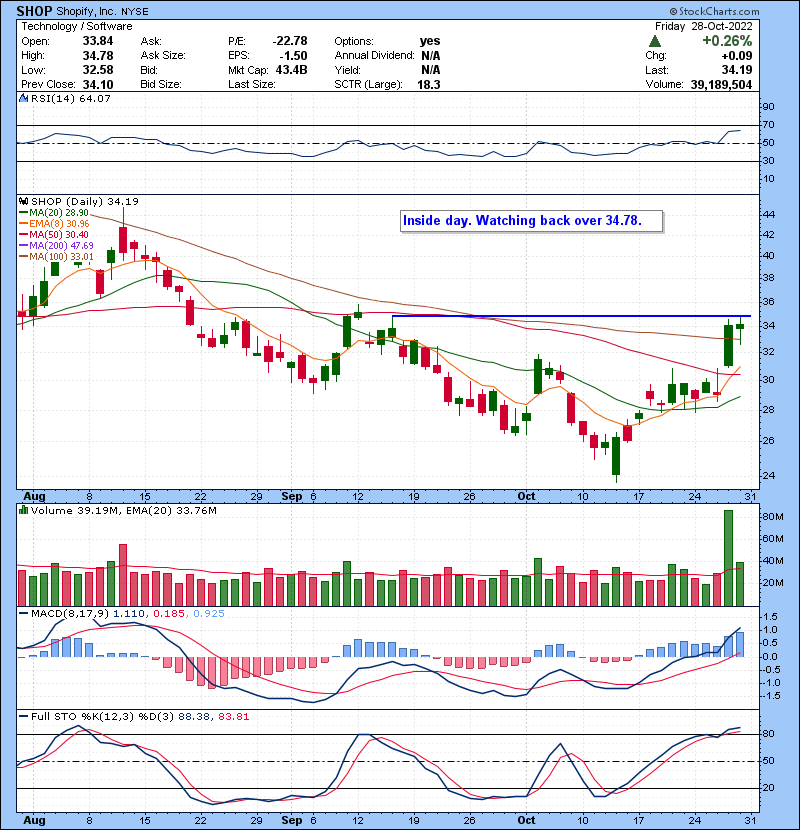Click the RSI(14) 64.07 panel label
The height and width of the screenshot is (830, 800).
[x=70, y=98]
